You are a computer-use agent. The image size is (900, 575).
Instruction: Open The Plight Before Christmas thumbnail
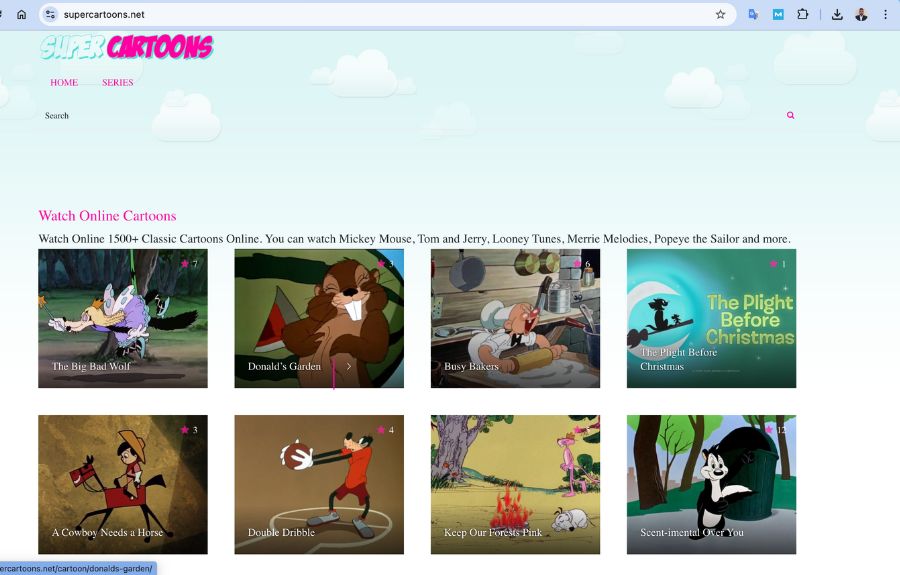pos(711,318)
